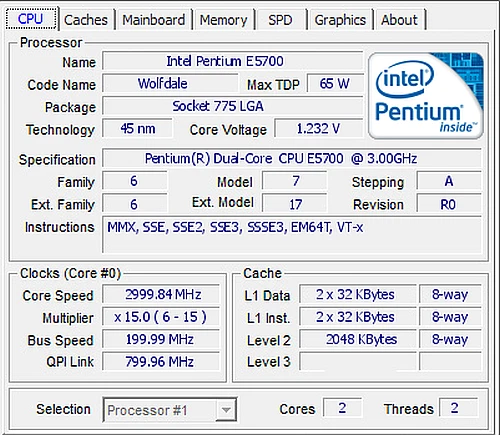Click the Revision value R0

(x=449, y=204)
